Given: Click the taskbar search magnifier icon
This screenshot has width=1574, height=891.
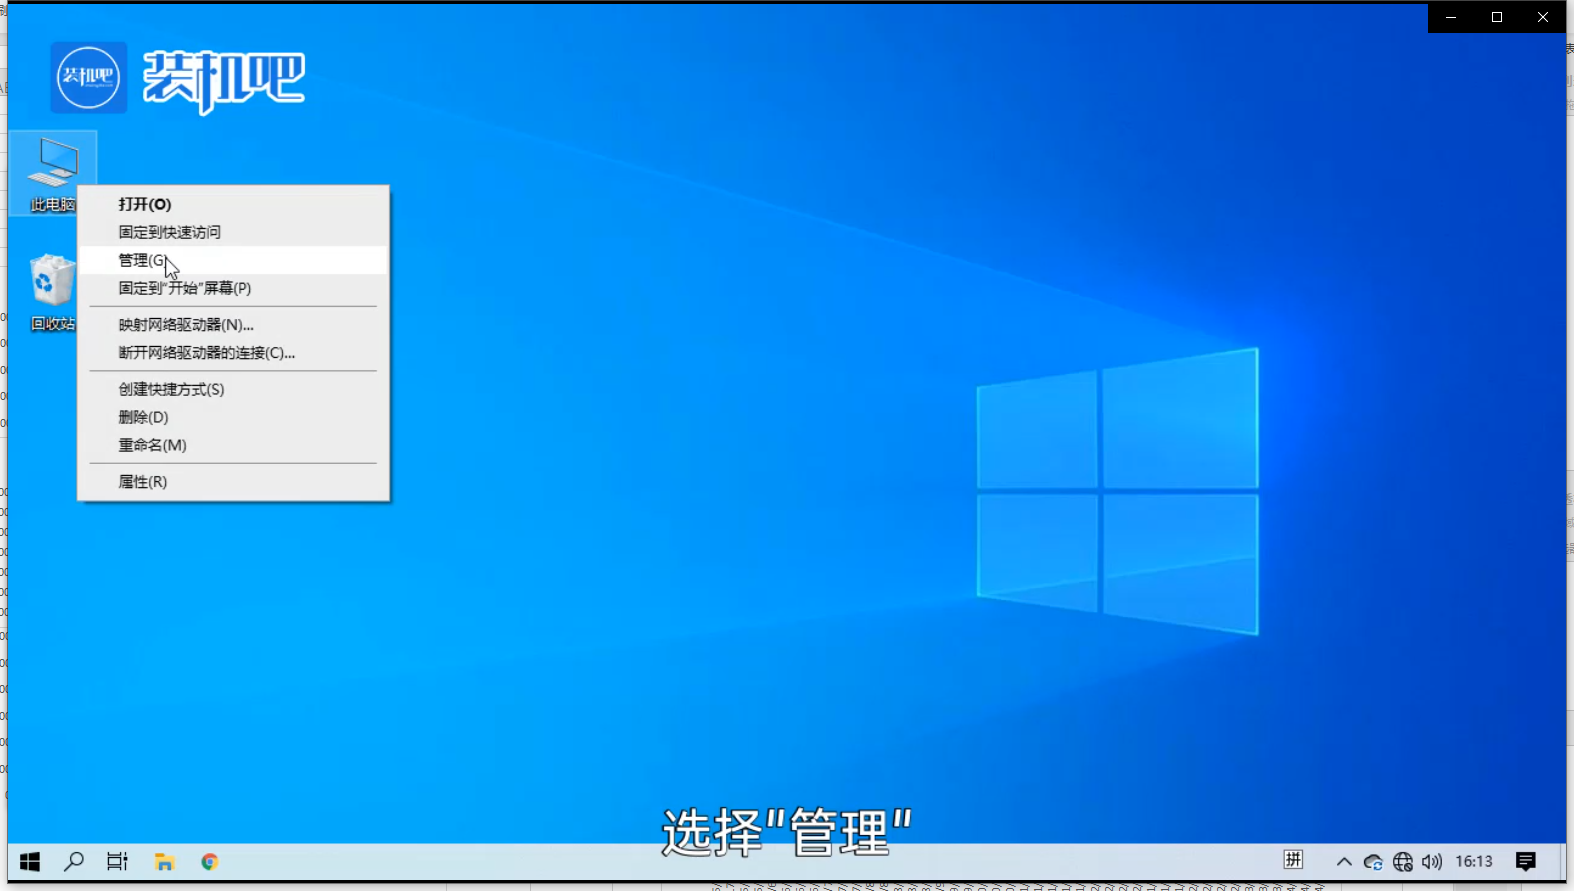Looking at the screenshot, I should [x=74, y=861].
